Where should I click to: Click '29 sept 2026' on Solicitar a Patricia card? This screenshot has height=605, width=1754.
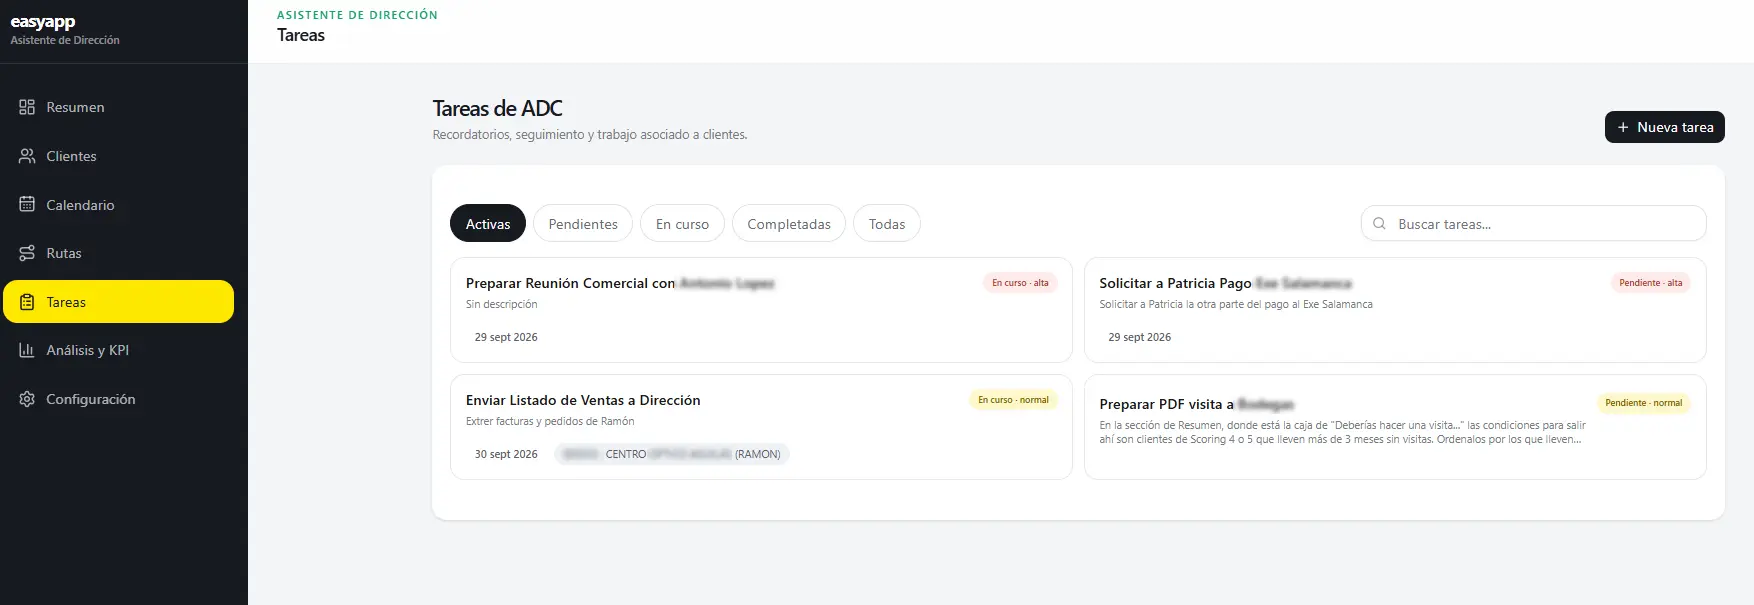pos(1139,337)
